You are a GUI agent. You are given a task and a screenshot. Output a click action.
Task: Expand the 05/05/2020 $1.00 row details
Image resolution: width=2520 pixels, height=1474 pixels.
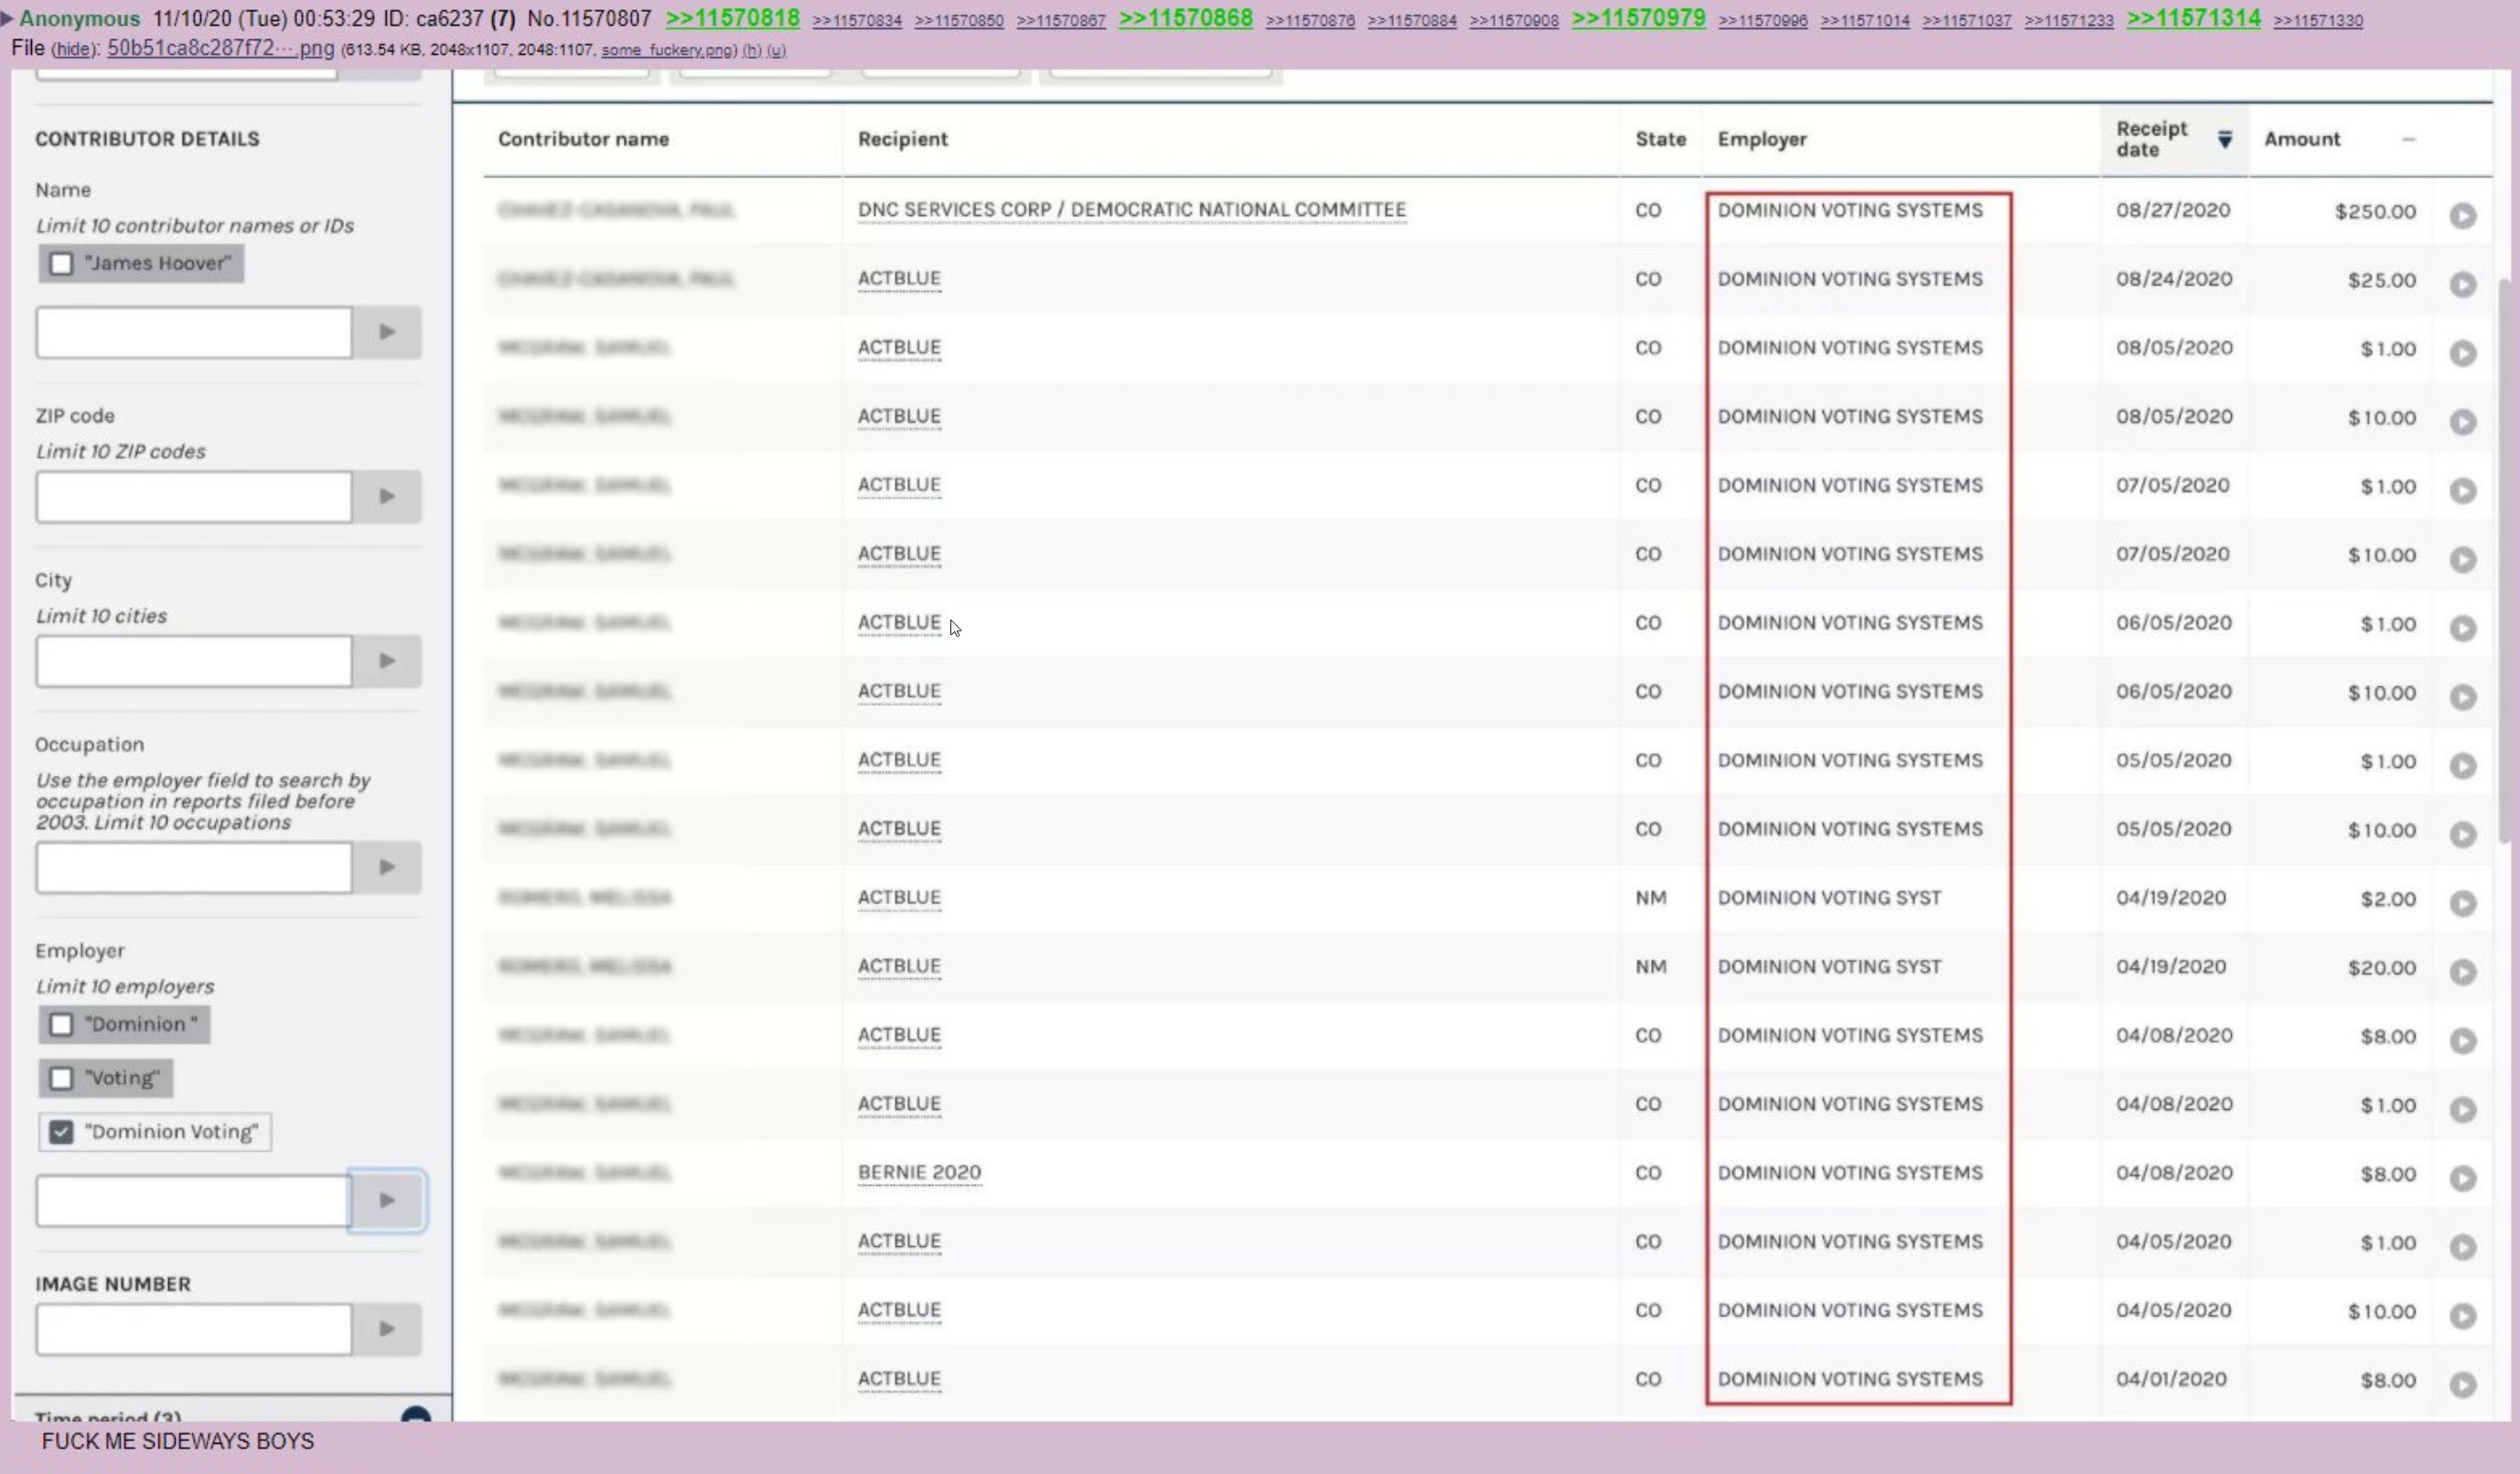(2462, 765)
